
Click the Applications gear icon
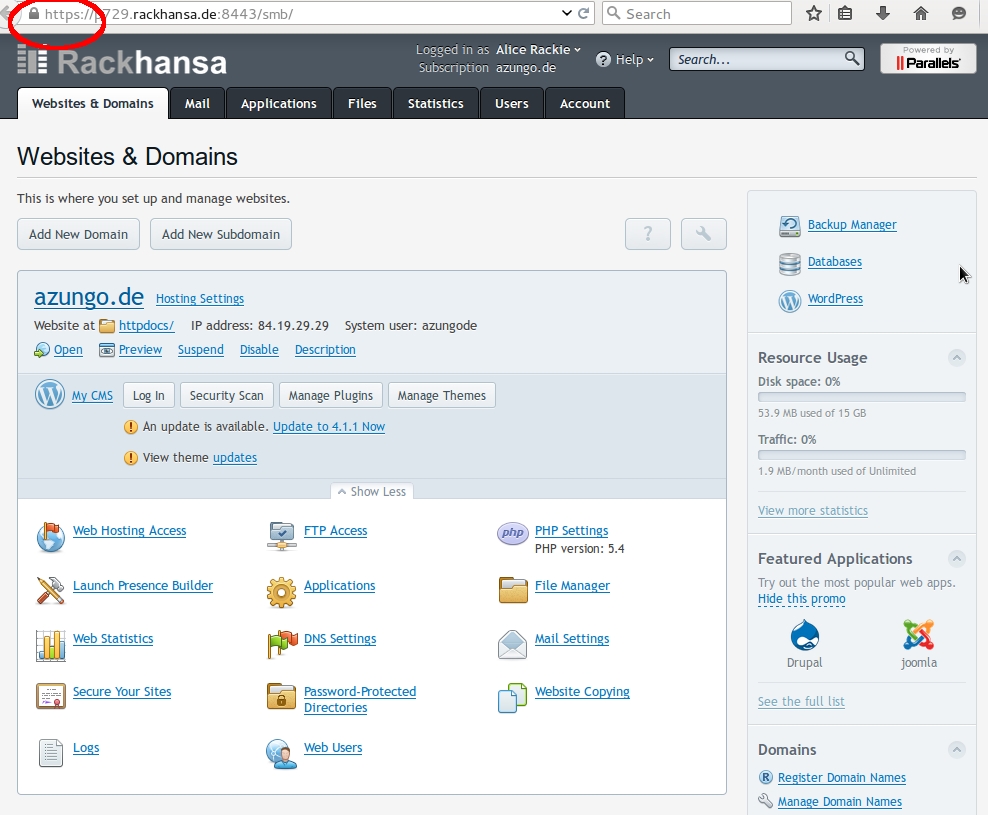point(281,592)
